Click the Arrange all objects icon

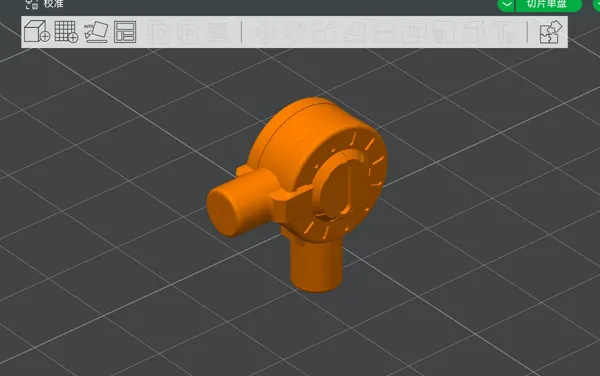click(x=125, y=32)
